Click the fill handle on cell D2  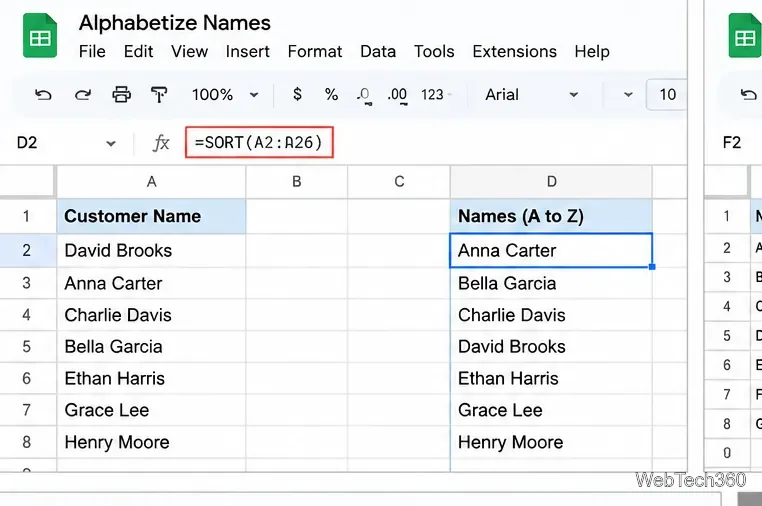coord(652,267)
